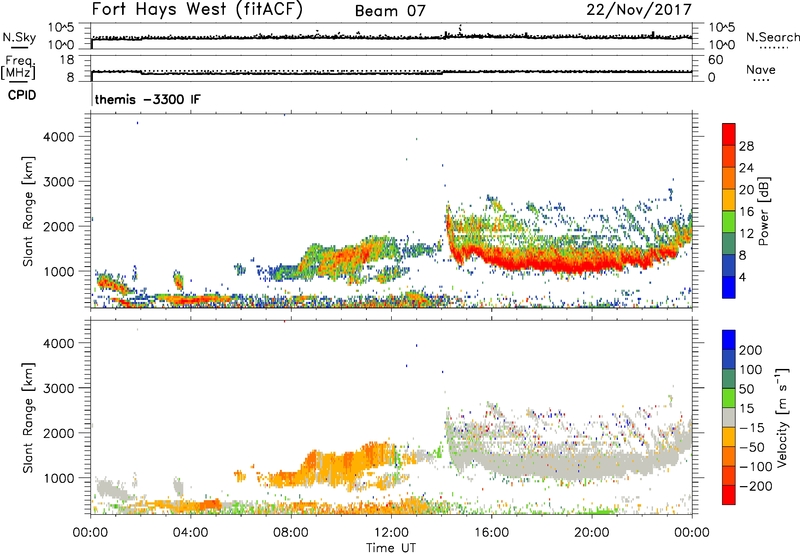The image size is (800, 554).
Task: Click the "Velocity [m s⁻¹]" colorbar title
Action: (x=782, y=417)
